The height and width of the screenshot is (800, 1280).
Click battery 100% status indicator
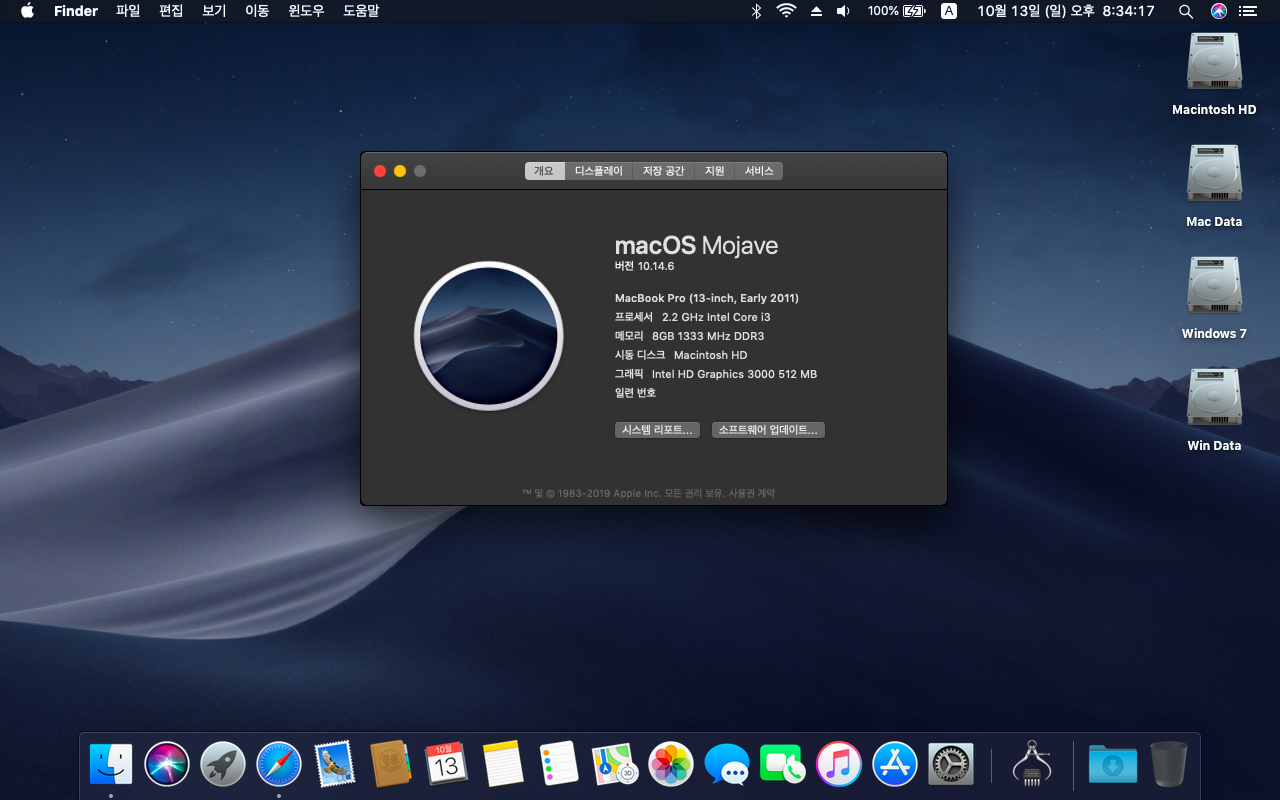coord(897,11)
